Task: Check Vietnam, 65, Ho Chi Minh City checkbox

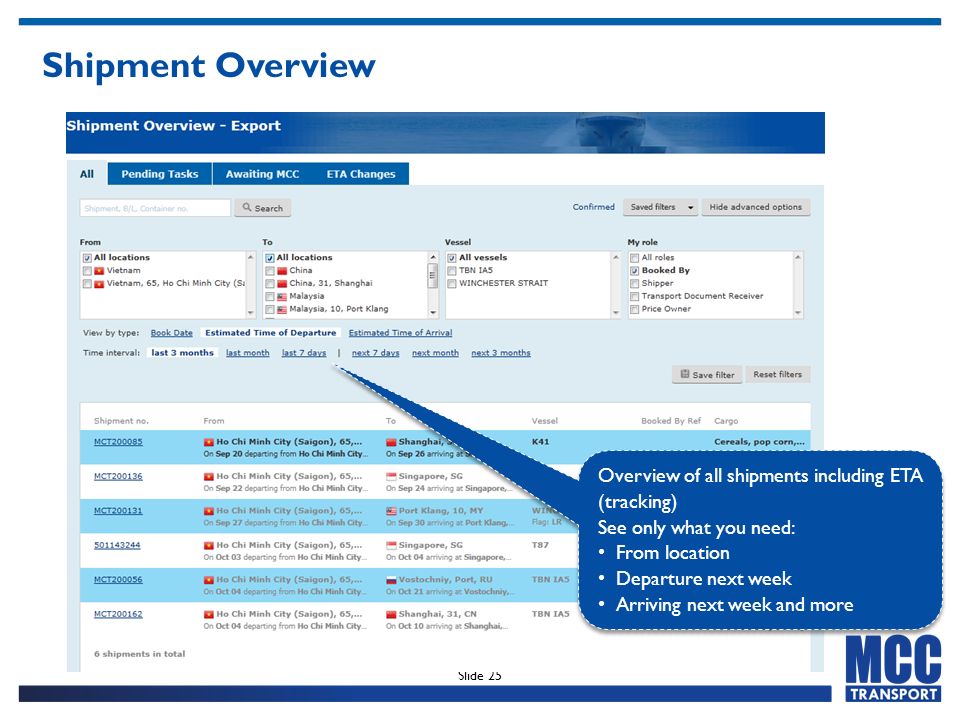Action: click(87, 283)
